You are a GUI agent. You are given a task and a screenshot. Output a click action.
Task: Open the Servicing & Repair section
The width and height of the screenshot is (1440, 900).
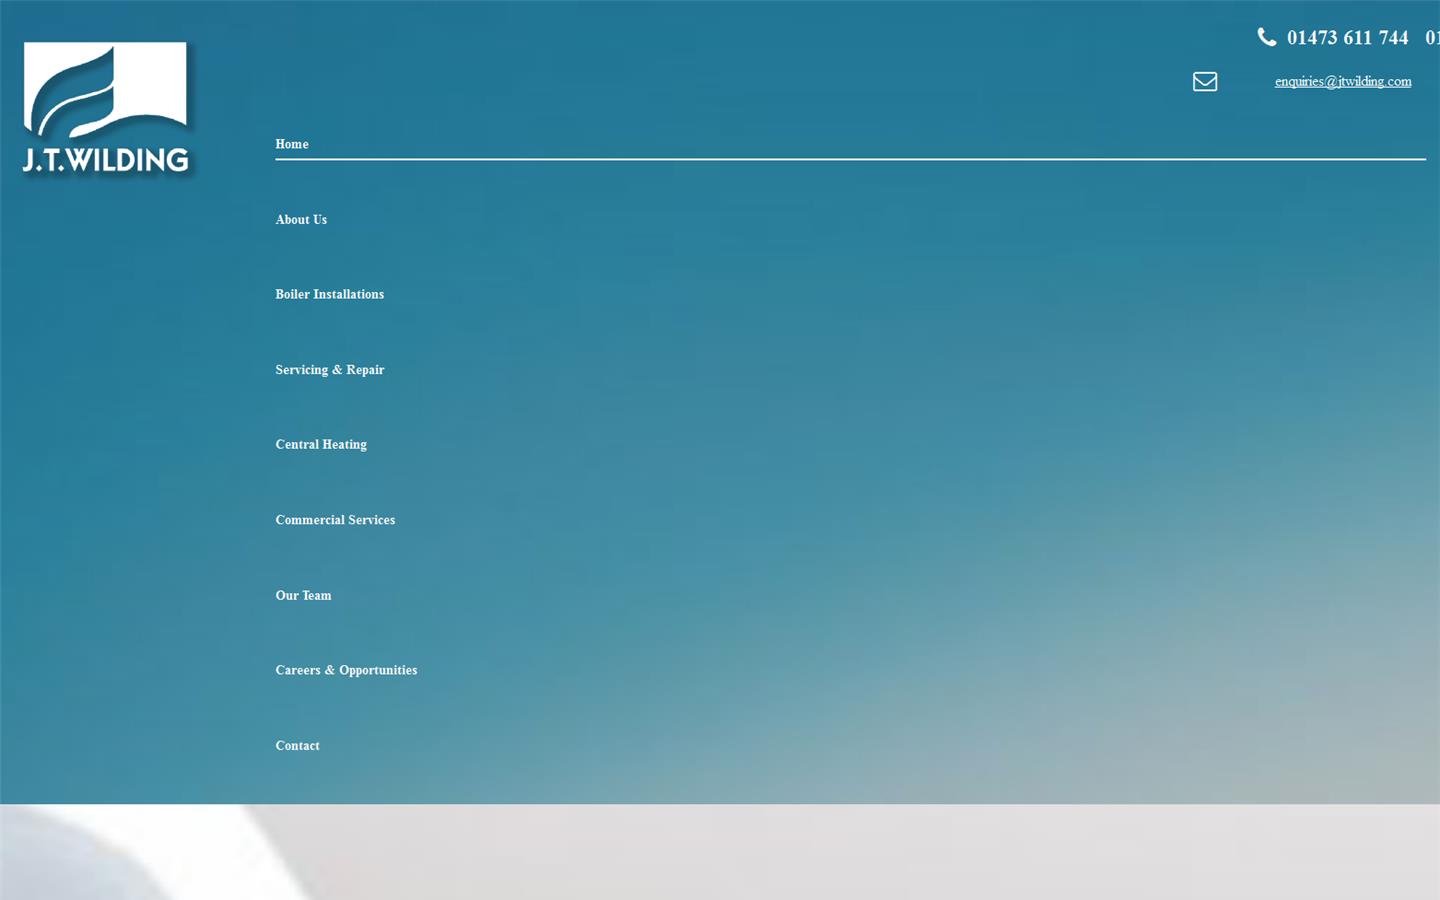pos(330,370)
